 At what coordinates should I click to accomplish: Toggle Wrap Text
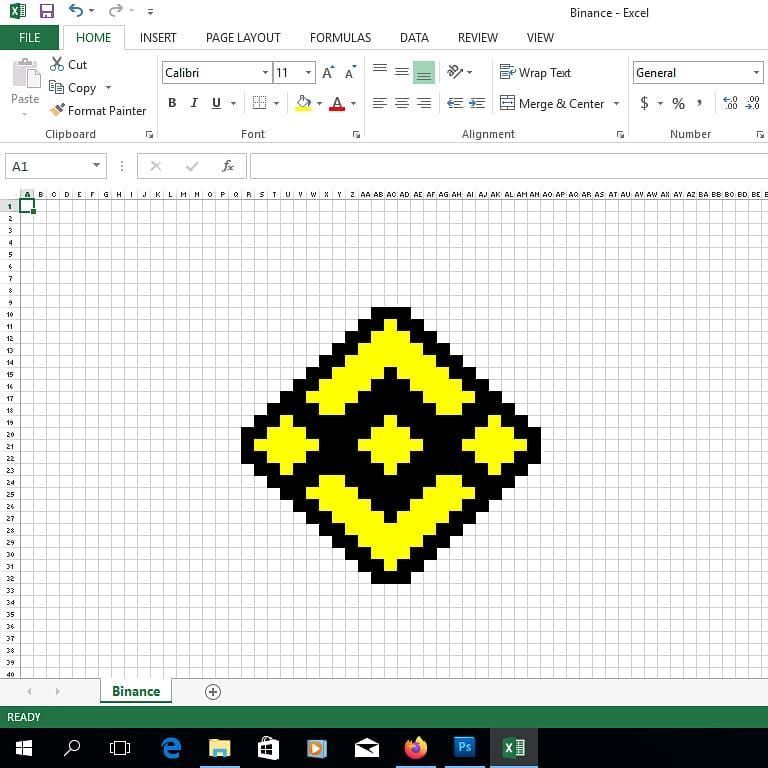pos(535,72)
